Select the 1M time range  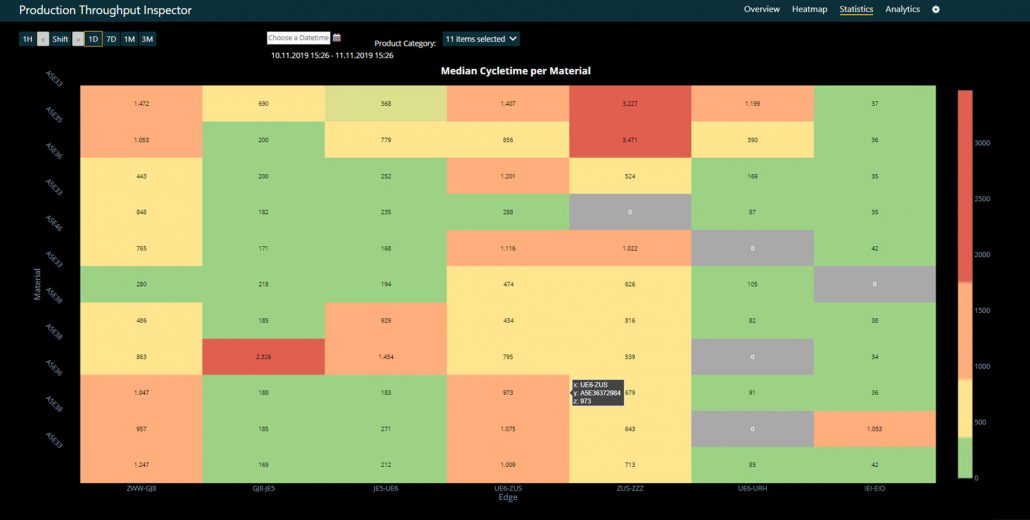coord(129,39)
